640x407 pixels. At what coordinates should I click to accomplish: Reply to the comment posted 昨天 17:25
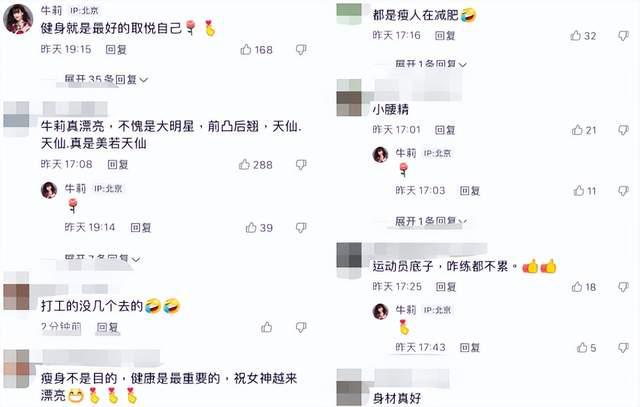click(446, 287)
